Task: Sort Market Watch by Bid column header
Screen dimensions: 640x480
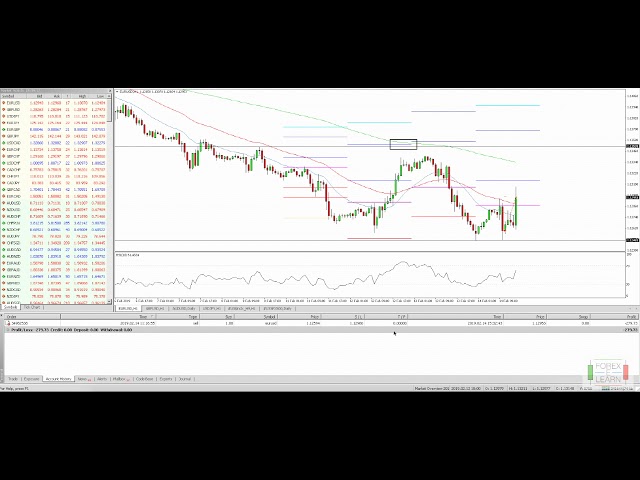Action: [37, 96]
